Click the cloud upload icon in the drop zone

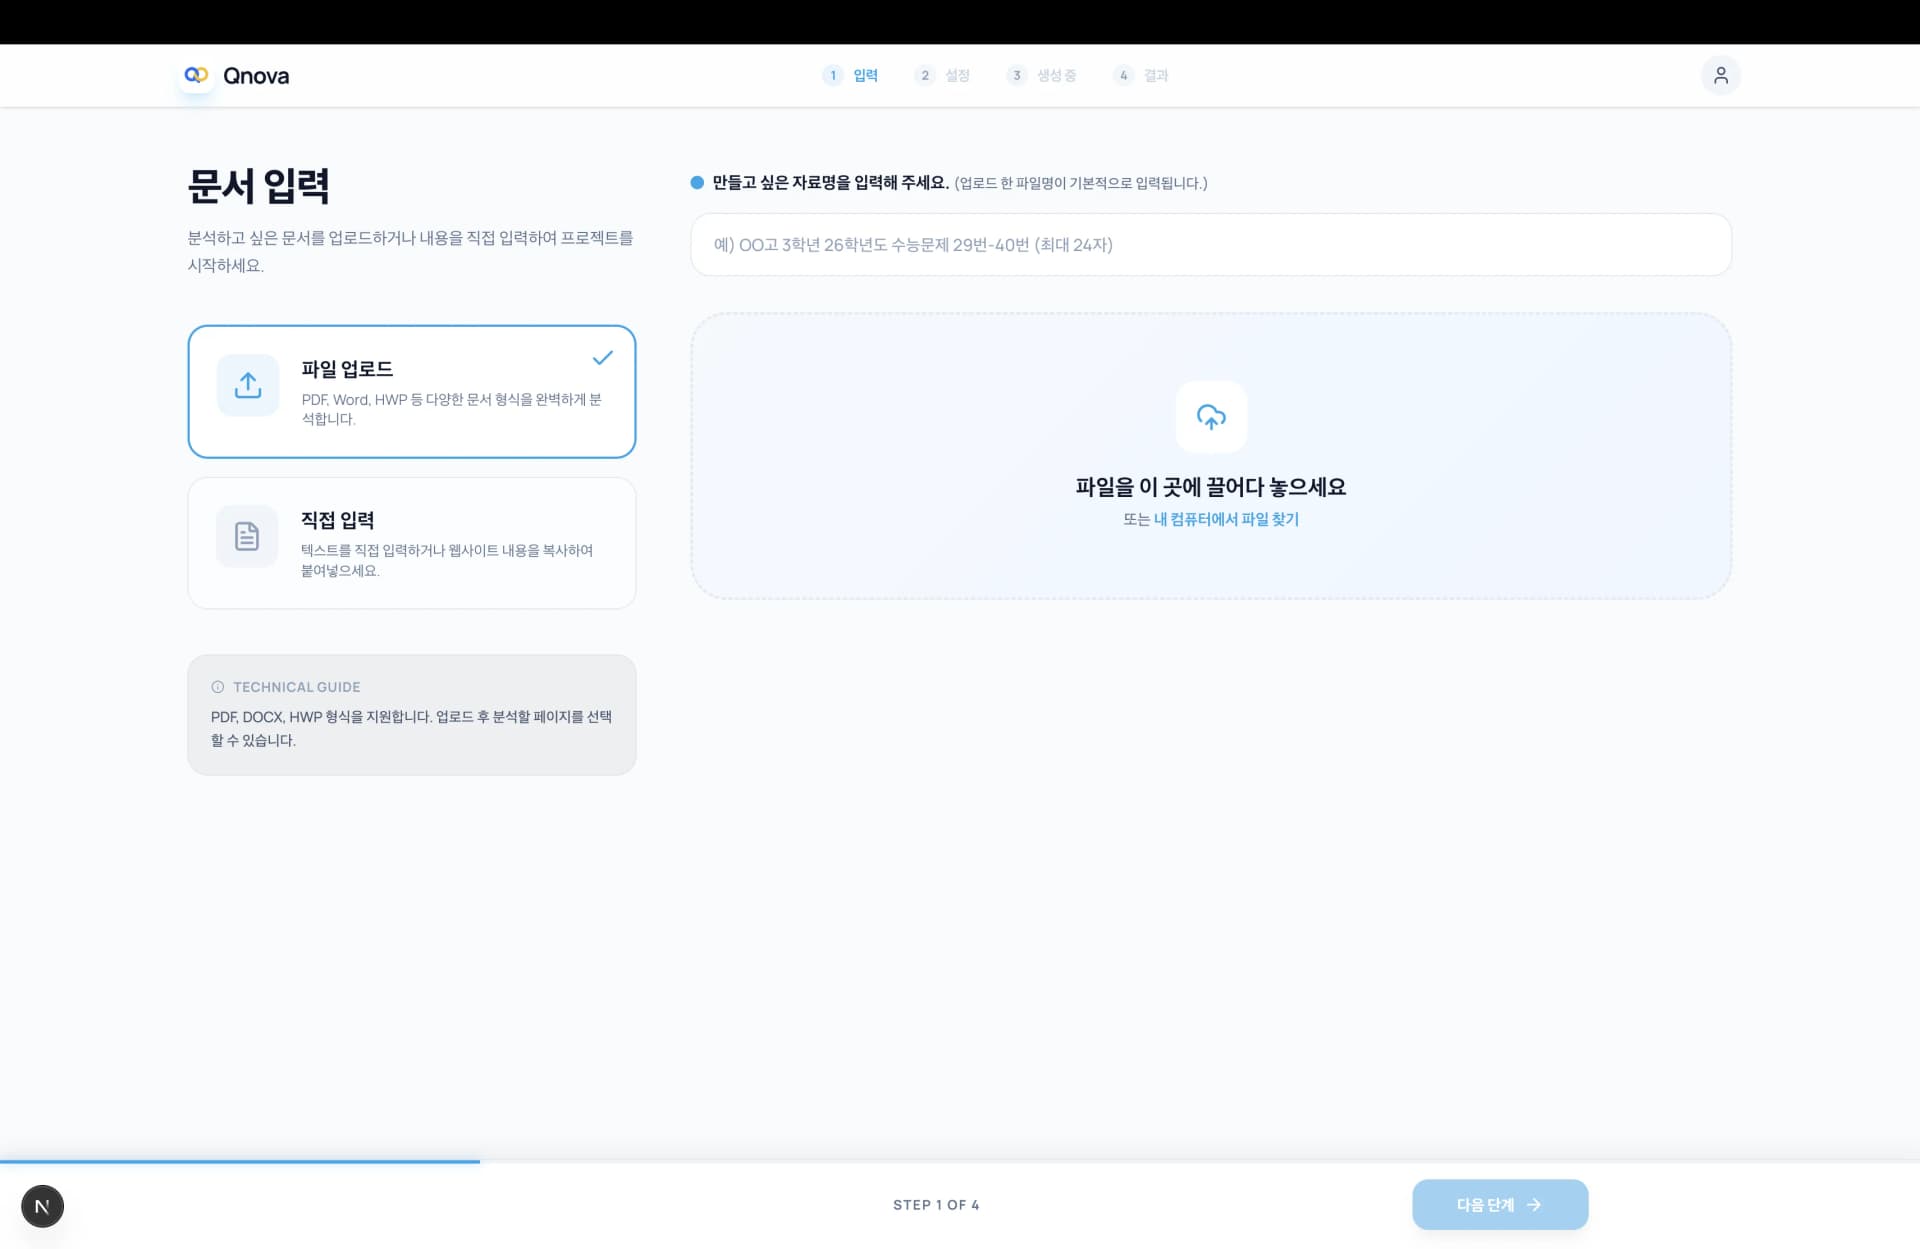click(1211, 417)
